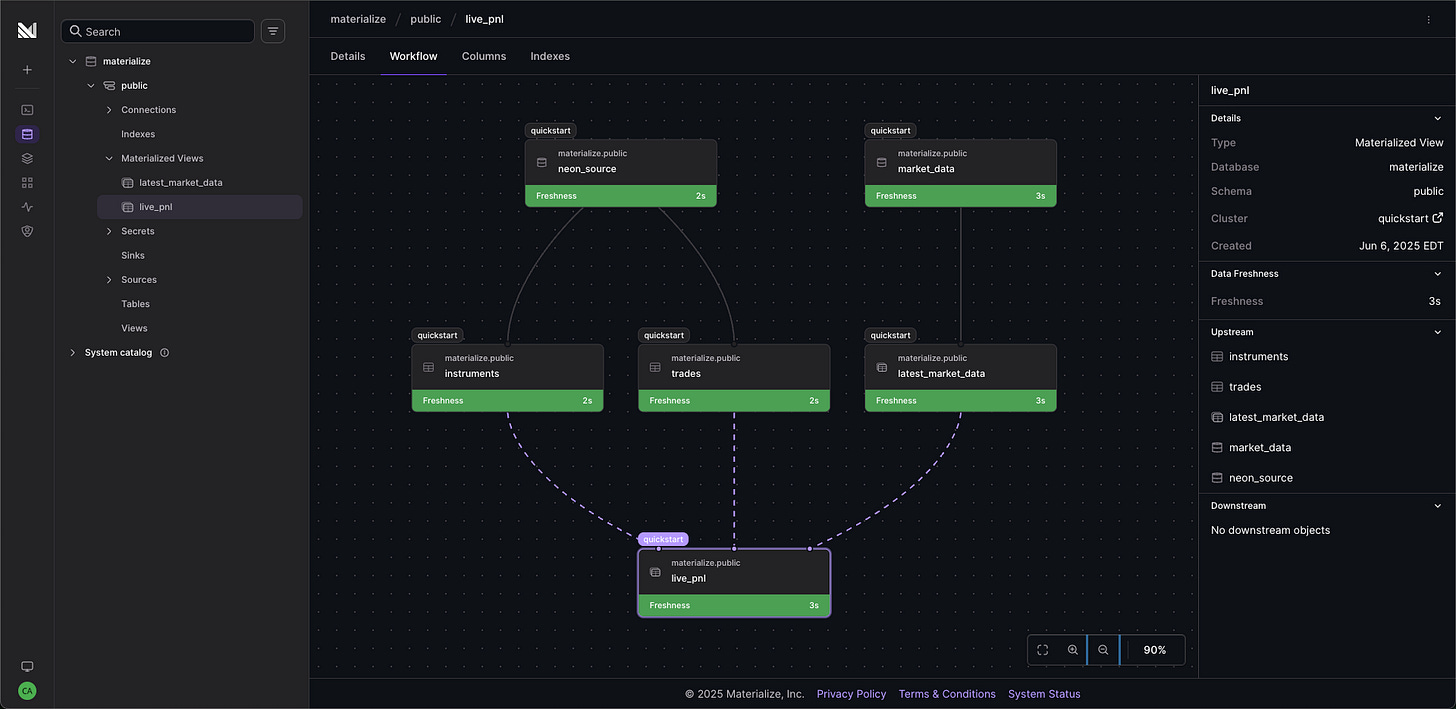Open the shield access-control icon
This screenshot has width=1456, height=709.
[27, 231]
